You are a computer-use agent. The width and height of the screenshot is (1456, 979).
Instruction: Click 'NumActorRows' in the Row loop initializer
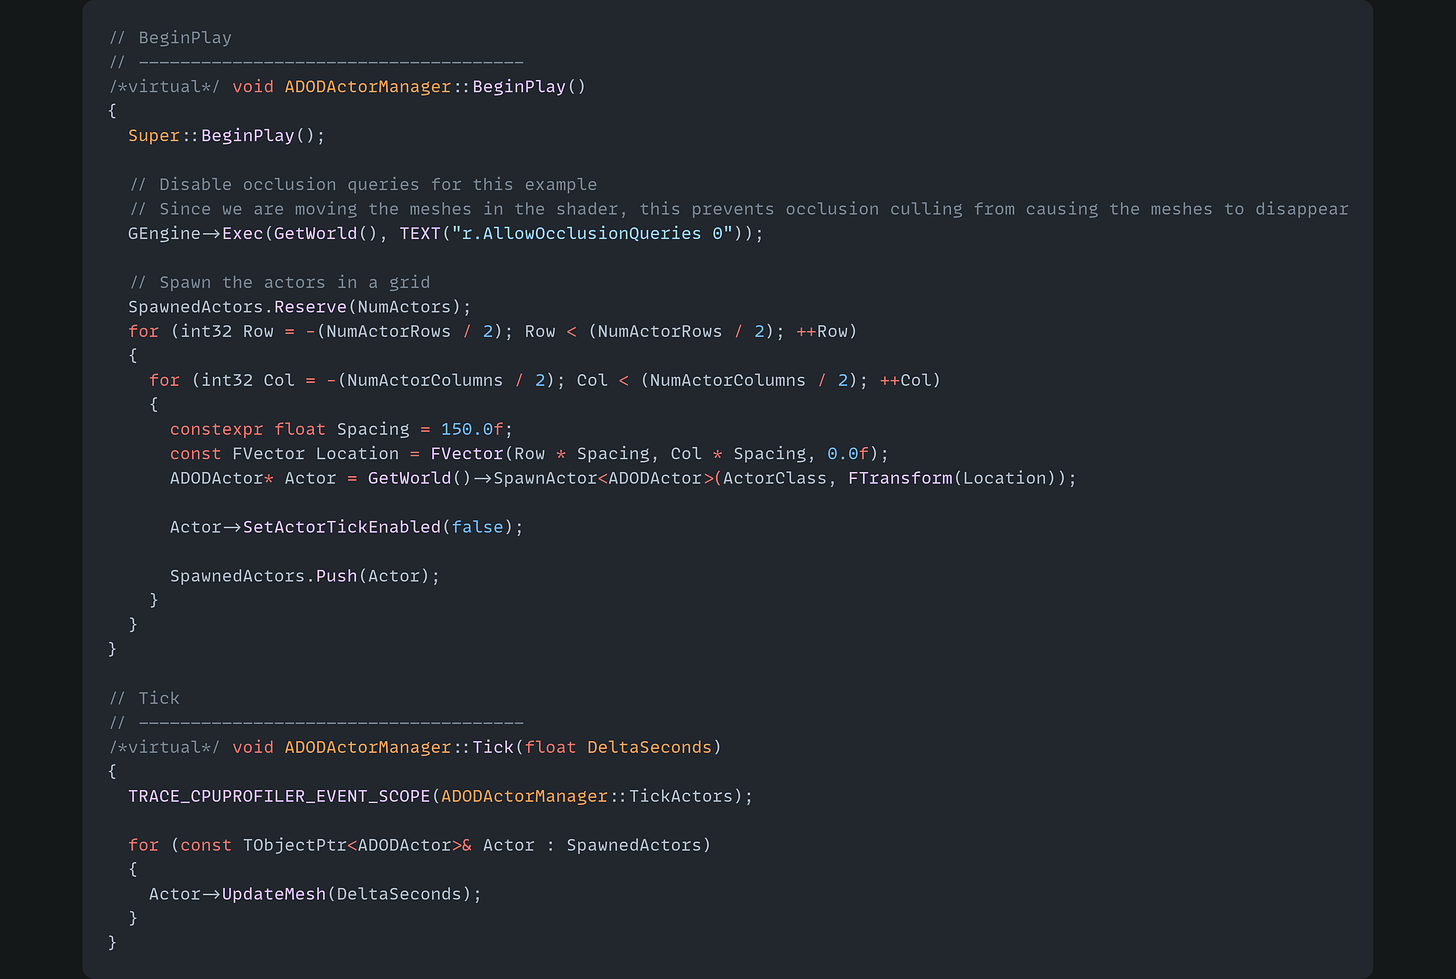[x=388, y=331]
